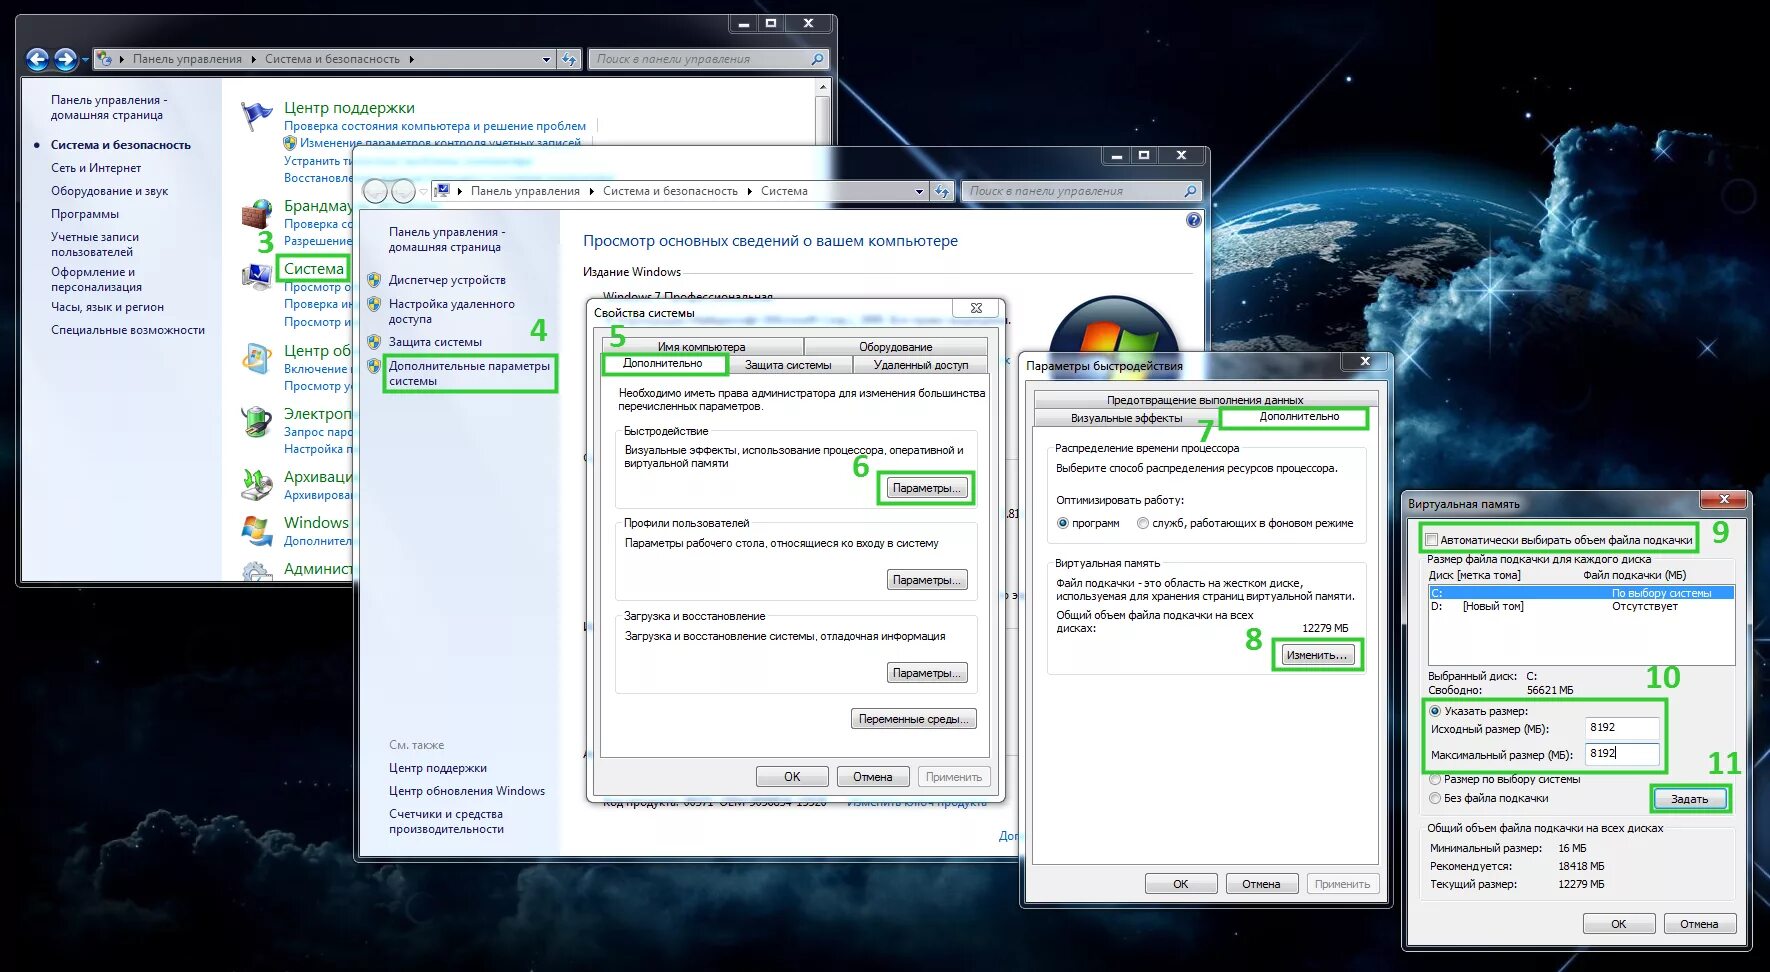Click the Электропитание battery icon

coord(257,421)
